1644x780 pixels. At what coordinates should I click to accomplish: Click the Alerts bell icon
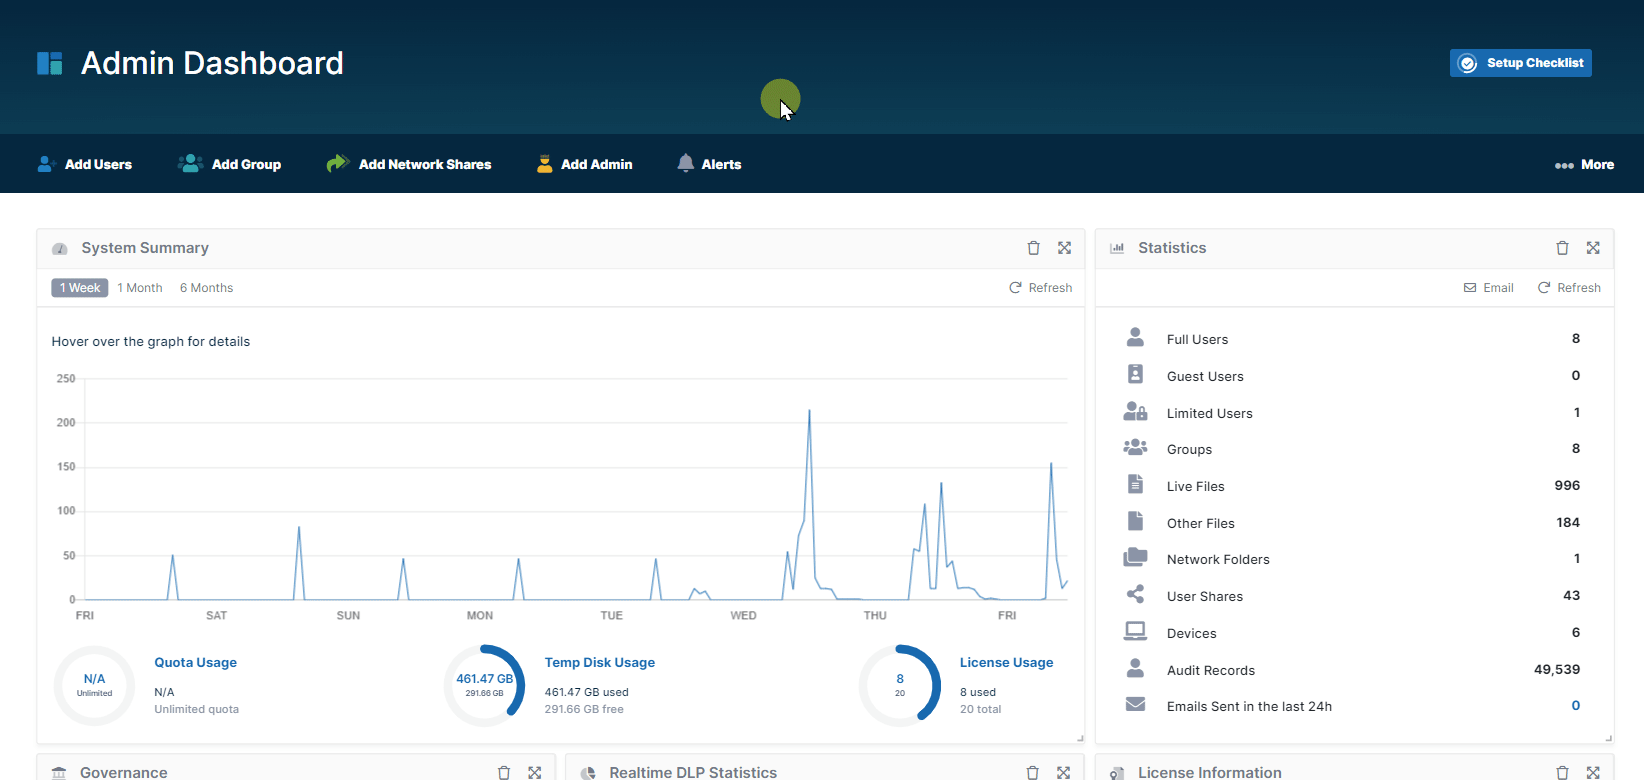pyautogui.click(x=685, y=164)
